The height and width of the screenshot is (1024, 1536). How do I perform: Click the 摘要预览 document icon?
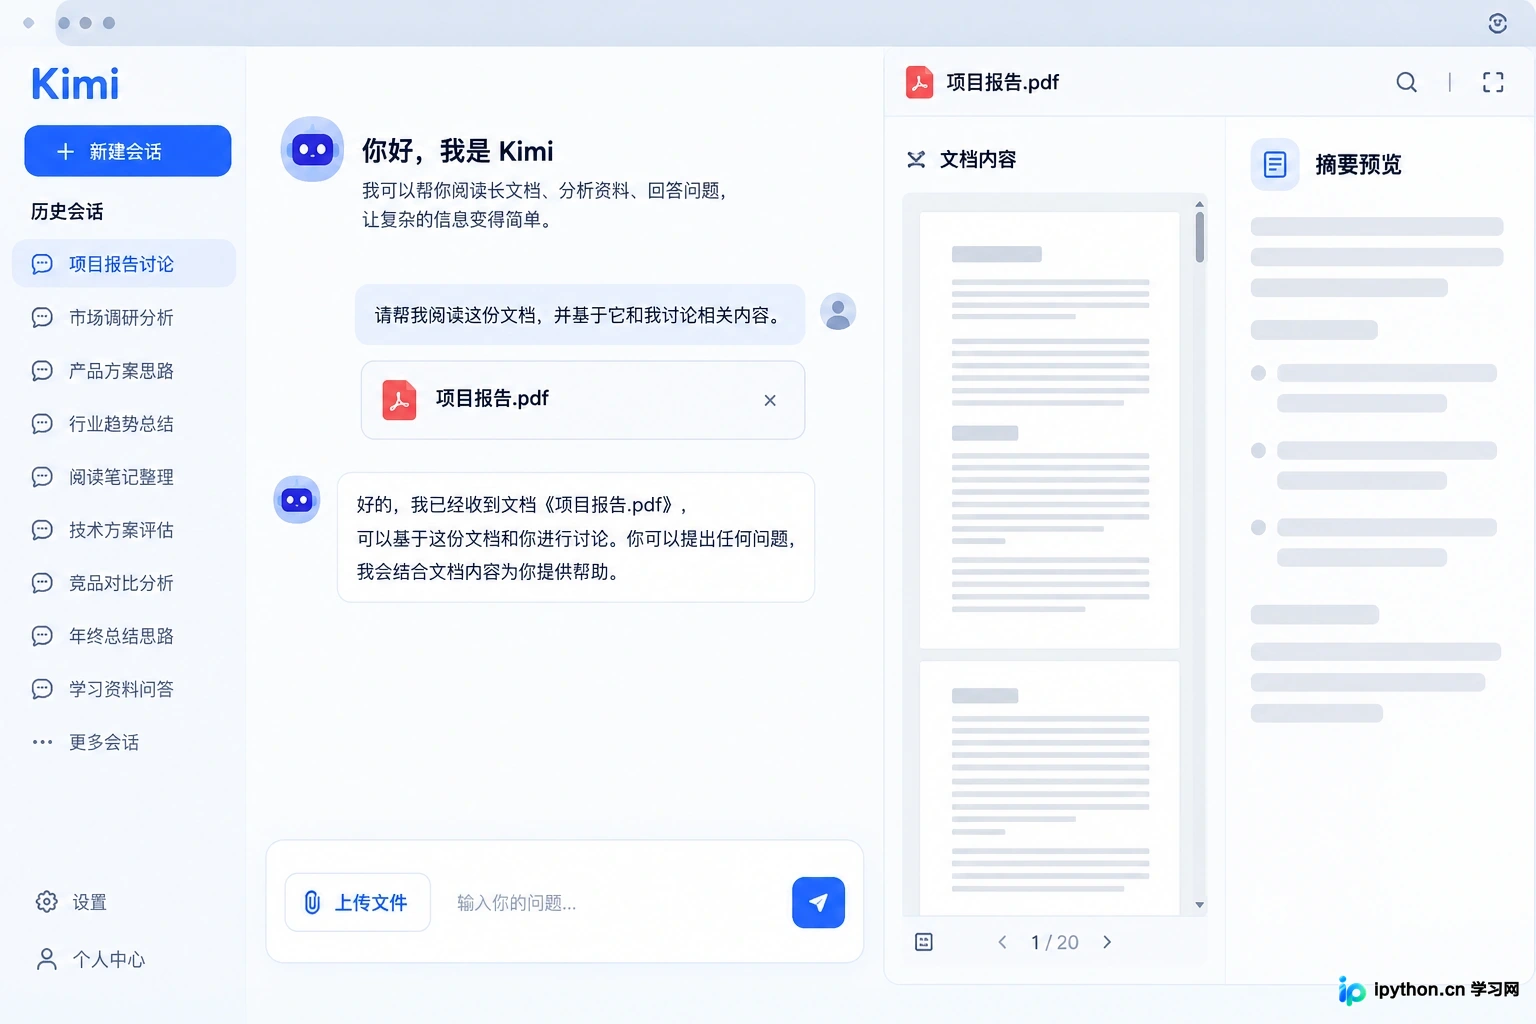click(1275, 164)
